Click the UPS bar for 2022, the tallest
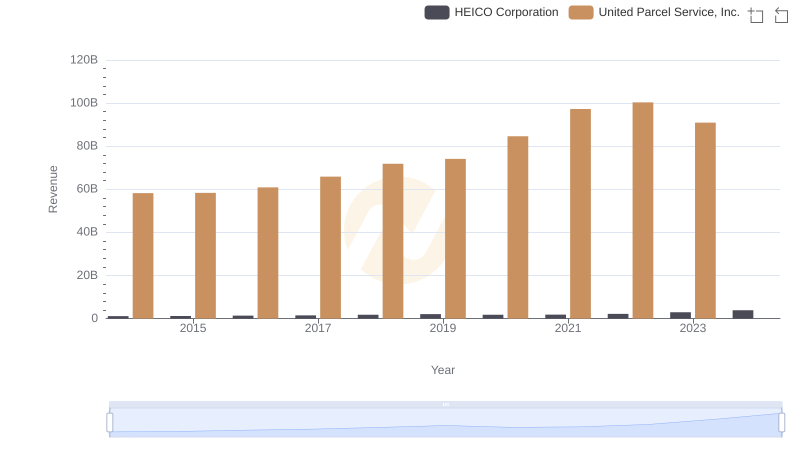This screenshot has height=461, width=800. pyautogui.click(x=643, y=210)
